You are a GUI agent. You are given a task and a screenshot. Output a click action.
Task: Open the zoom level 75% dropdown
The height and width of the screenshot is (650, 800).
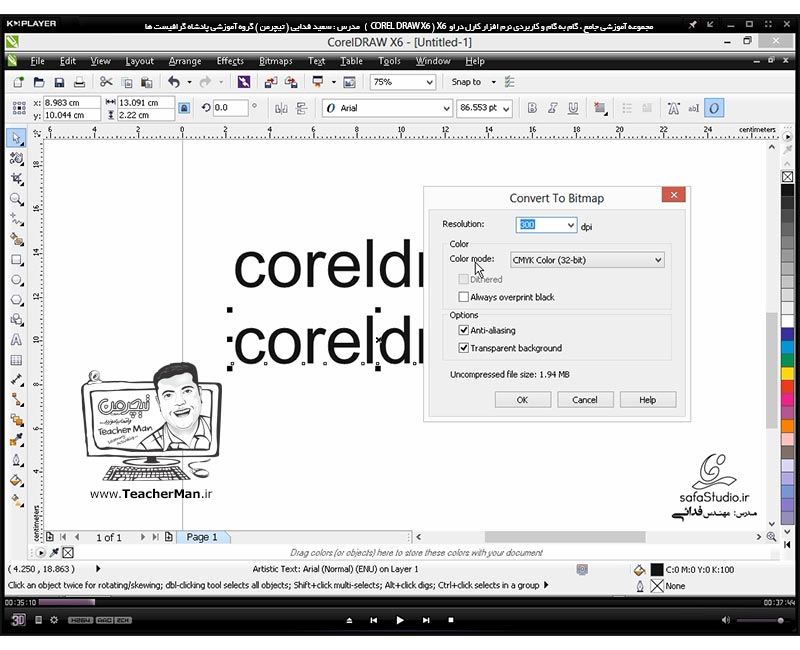[x=429, y=82]
